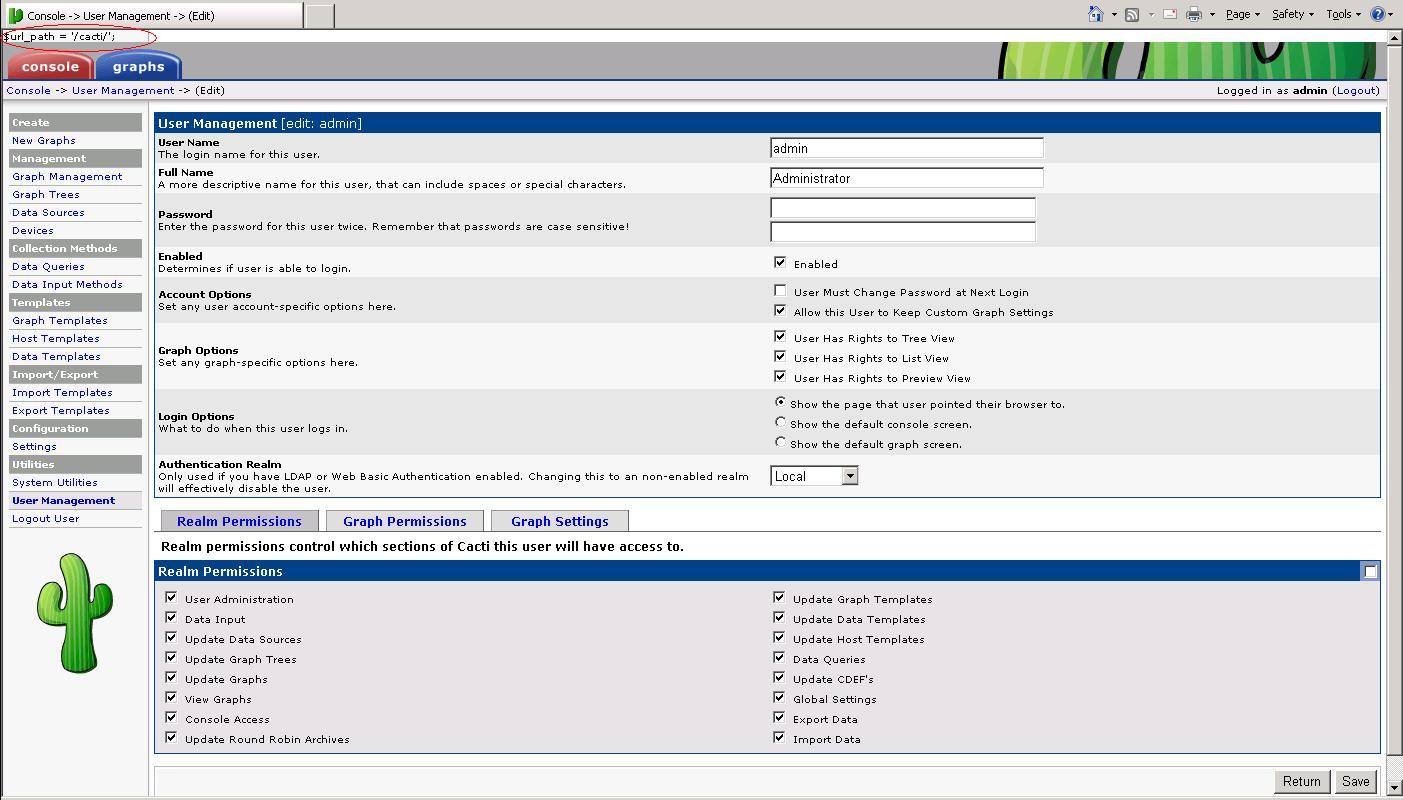Click the page favicon on browser tab
The width and height of the screenshot is (1403, 800).
pos(15,15)
